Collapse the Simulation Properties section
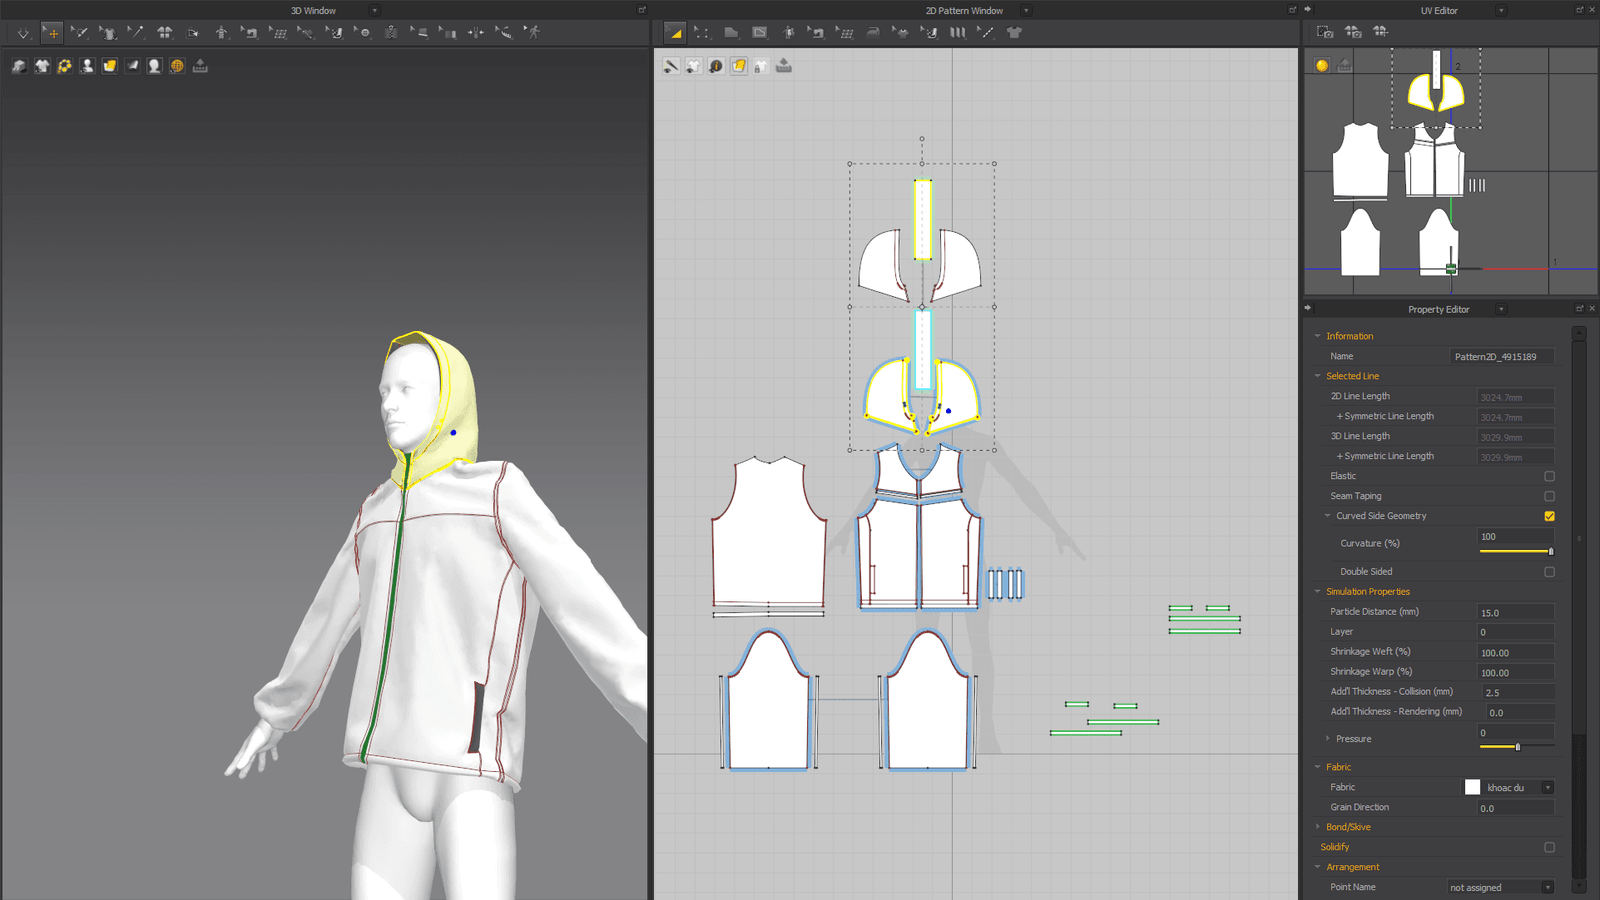 point(1317,592)
